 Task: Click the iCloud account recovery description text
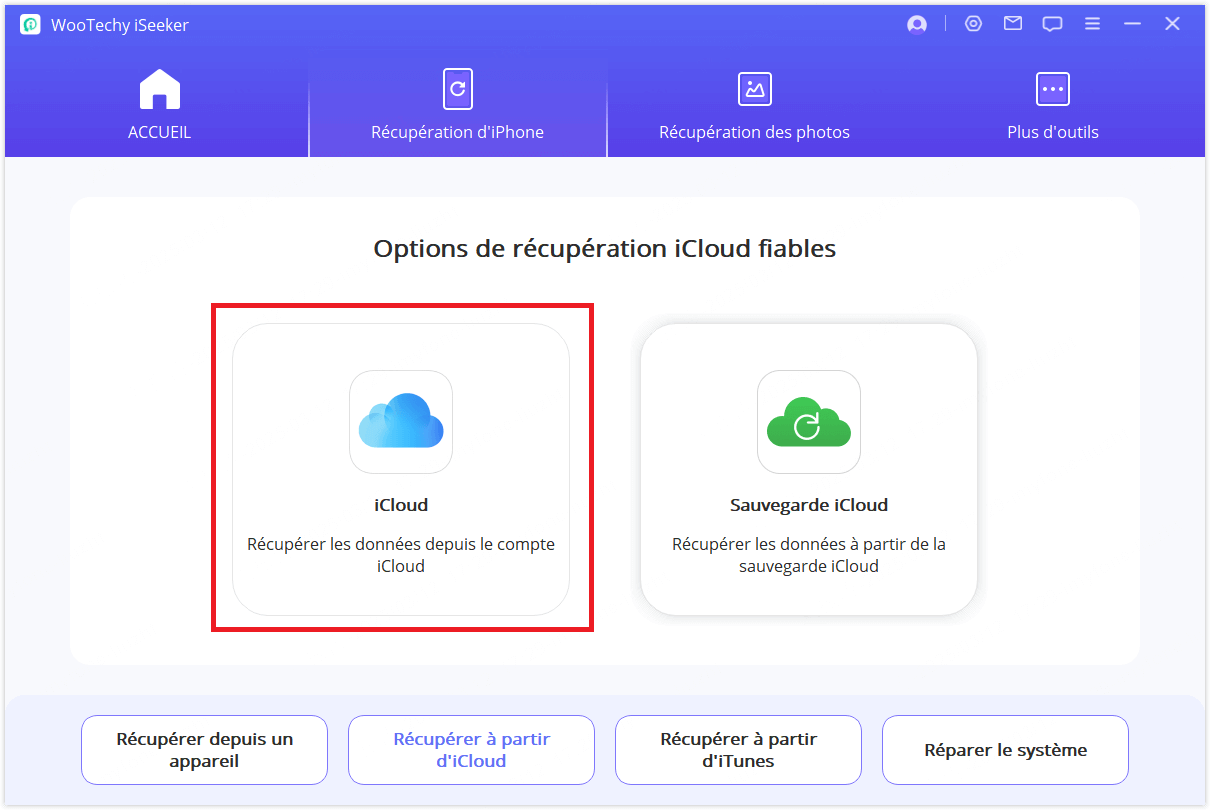pyautogui.click(x=401, y=555)
